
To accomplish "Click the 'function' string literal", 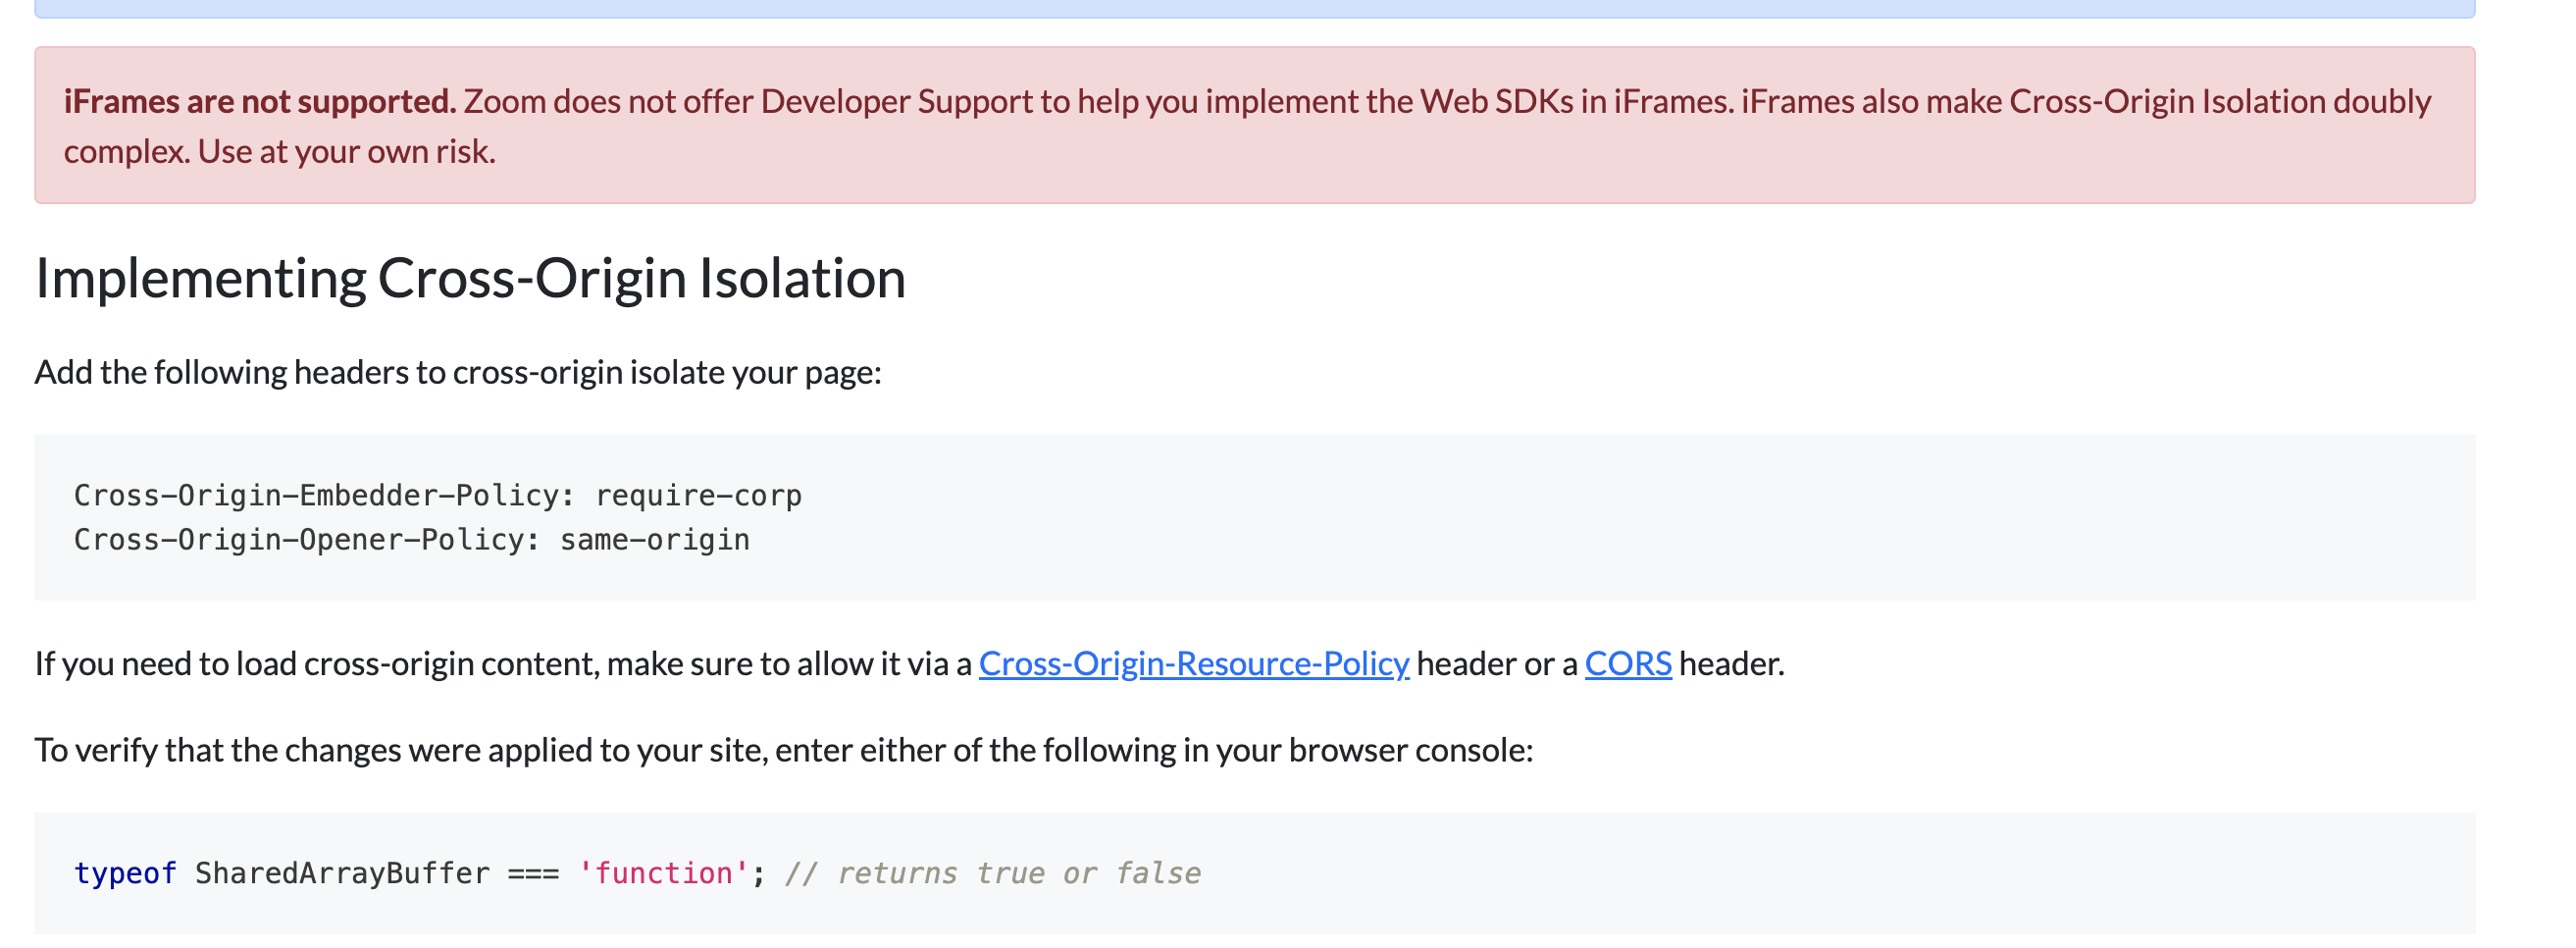I will pos(663,873).
